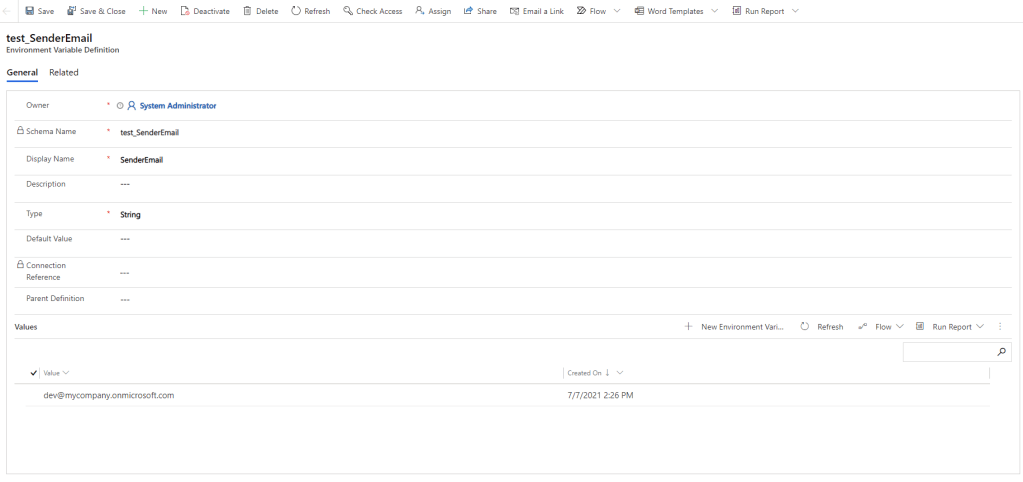Switch to the Related tab
This screenshot has width=1023, height=482.
pos(64,73)
